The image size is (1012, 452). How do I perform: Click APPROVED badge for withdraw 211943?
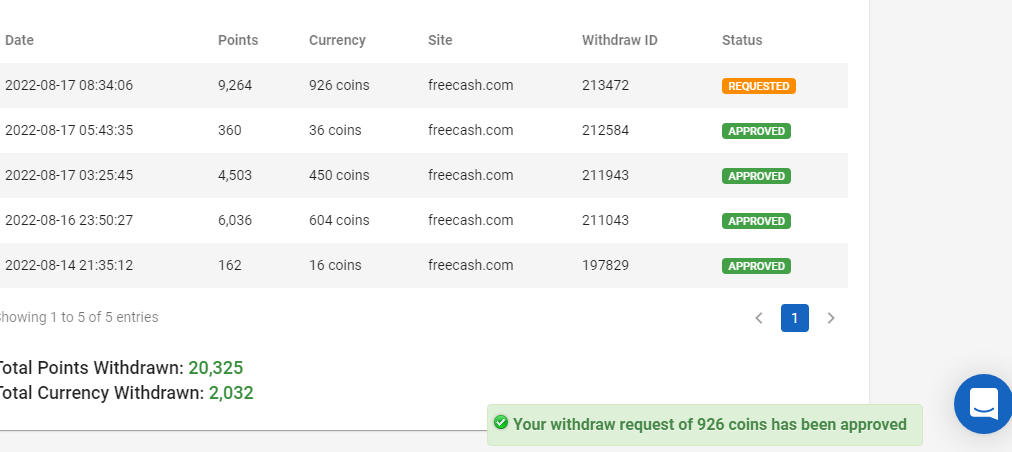point(756,176)
